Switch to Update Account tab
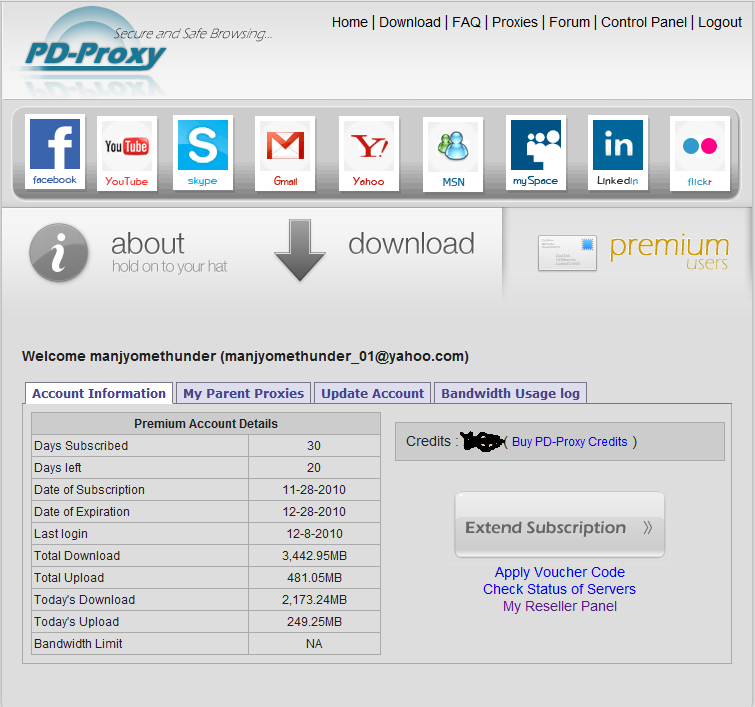The height and width of the screenshot is (707, 755). pos(372,393)
